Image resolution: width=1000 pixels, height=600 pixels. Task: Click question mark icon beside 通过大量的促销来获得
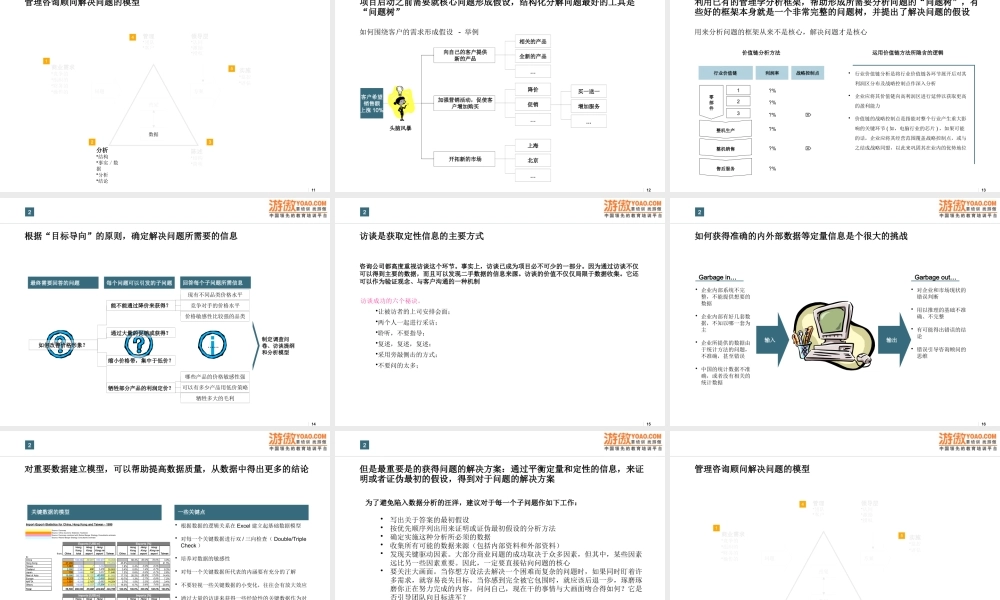pyautogui.click(x=138, y=344)
